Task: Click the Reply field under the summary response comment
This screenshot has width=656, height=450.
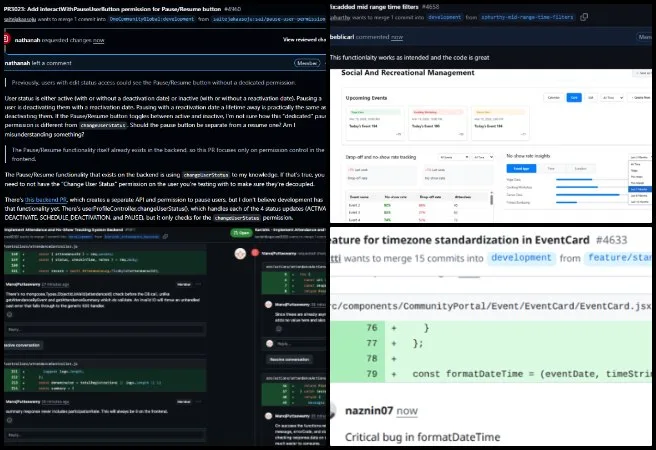Action: (105, 435)
